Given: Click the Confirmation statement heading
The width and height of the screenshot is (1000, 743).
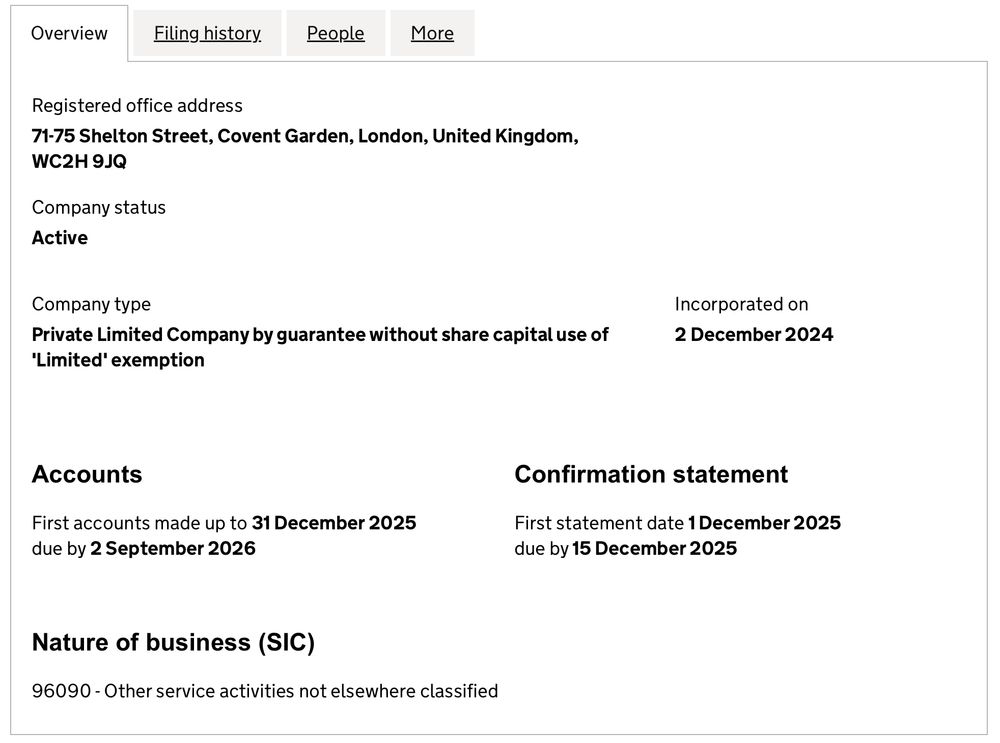Looking at the screenshot, I should pyautogui.click(x=651, y=474).
